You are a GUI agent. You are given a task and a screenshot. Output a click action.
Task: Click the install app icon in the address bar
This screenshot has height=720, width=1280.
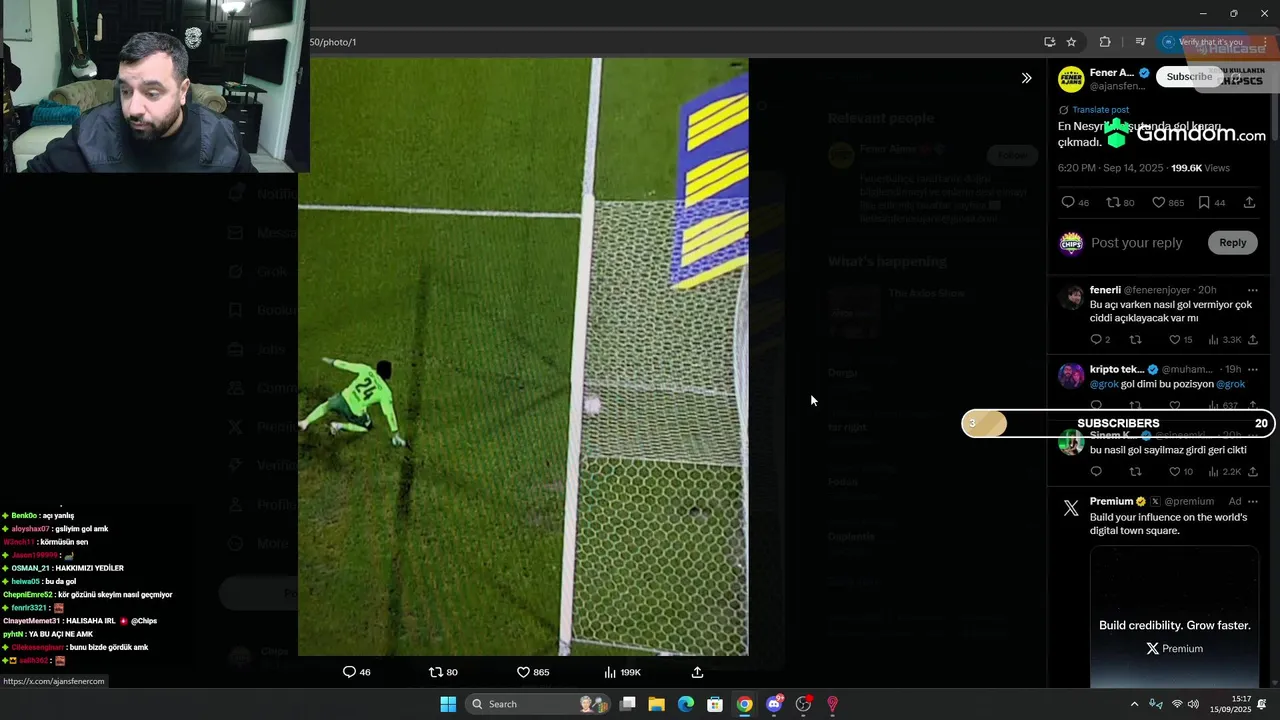pos(1049,42)
